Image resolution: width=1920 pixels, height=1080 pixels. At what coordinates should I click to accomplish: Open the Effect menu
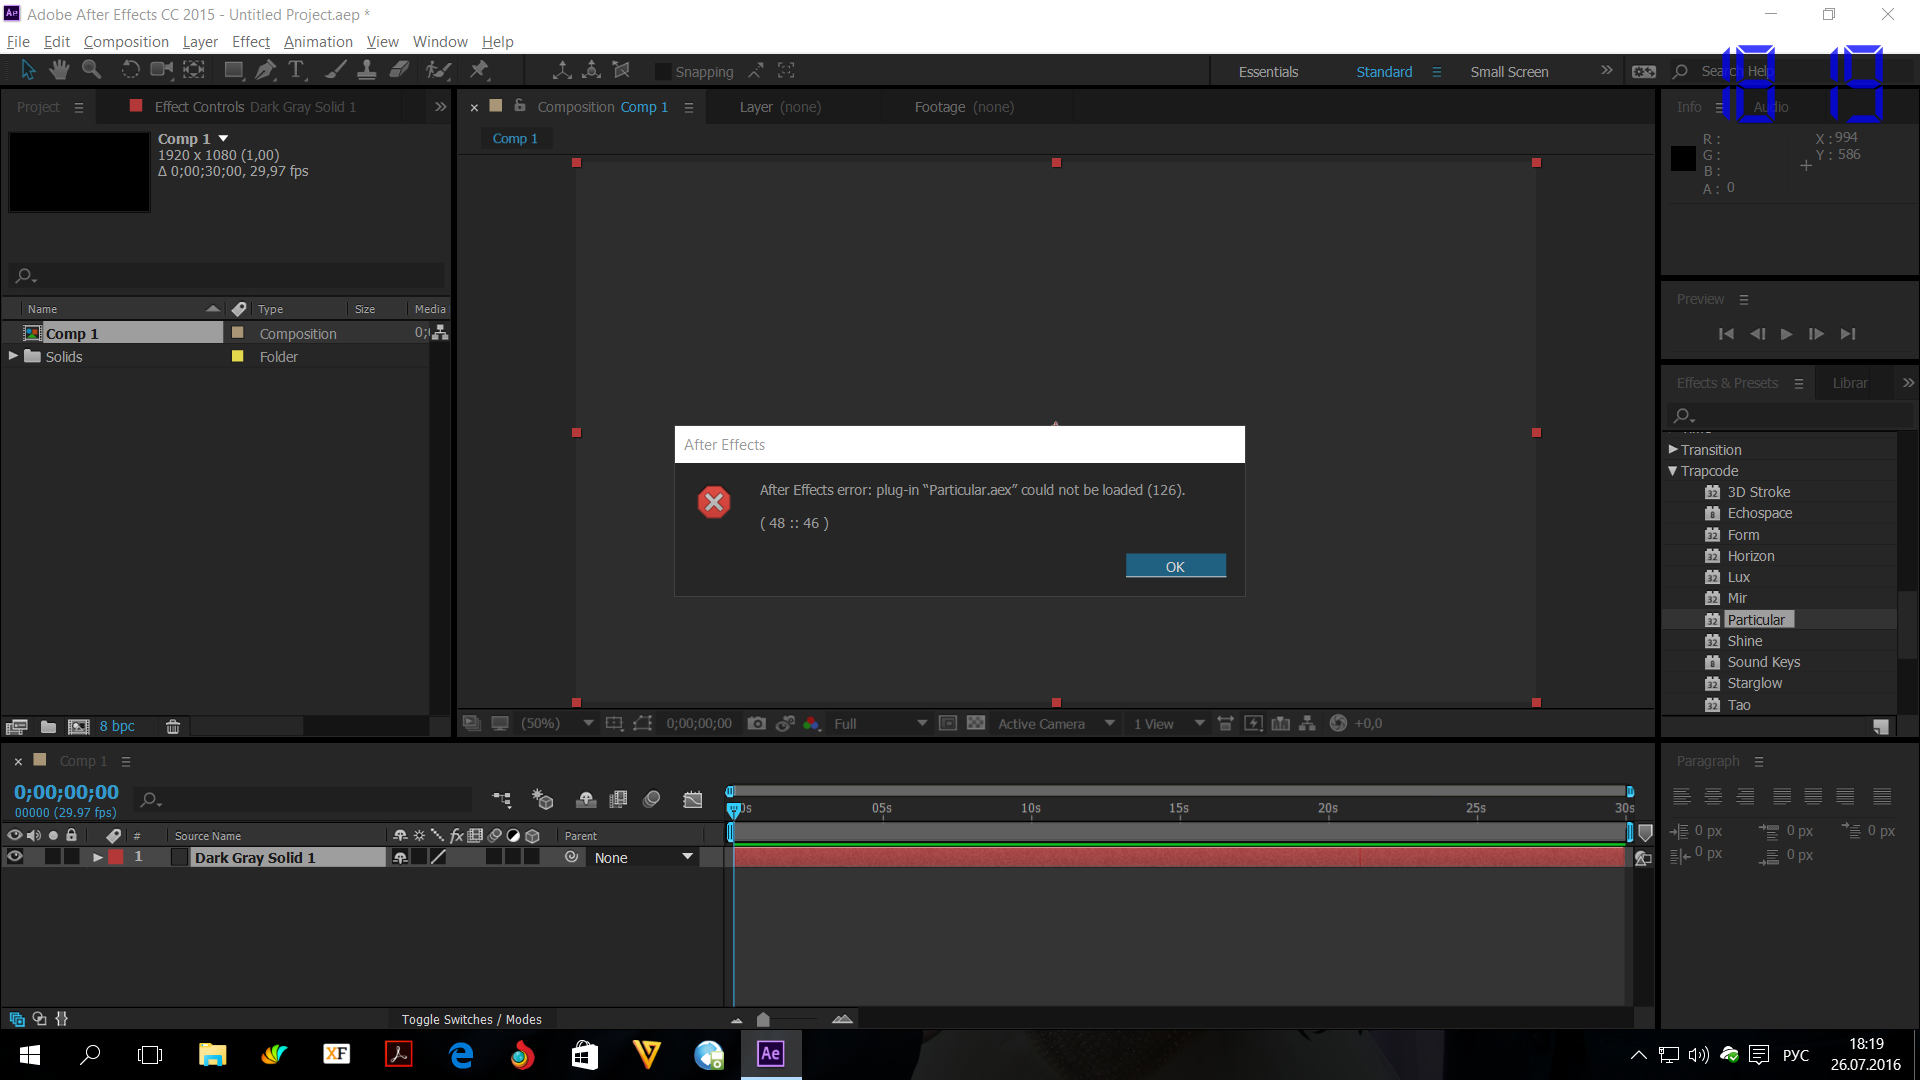coord(251,42)
